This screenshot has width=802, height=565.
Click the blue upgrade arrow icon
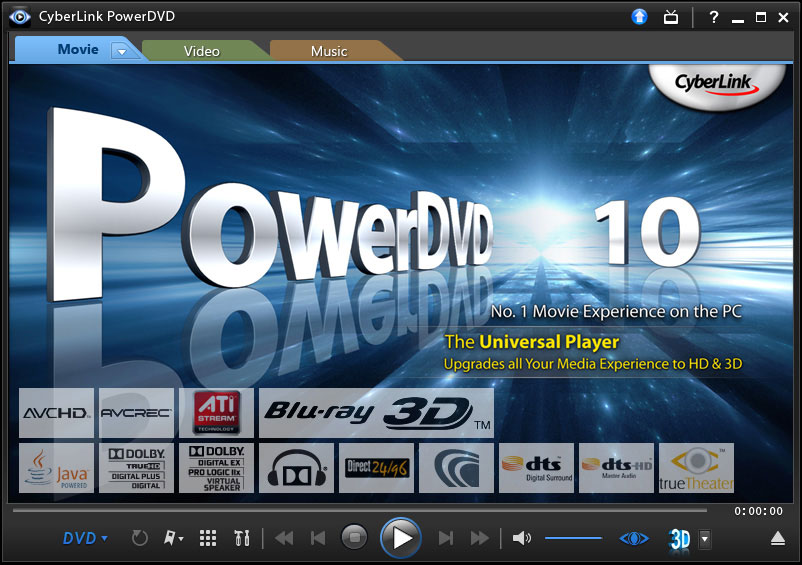click(x=639, y=17)
